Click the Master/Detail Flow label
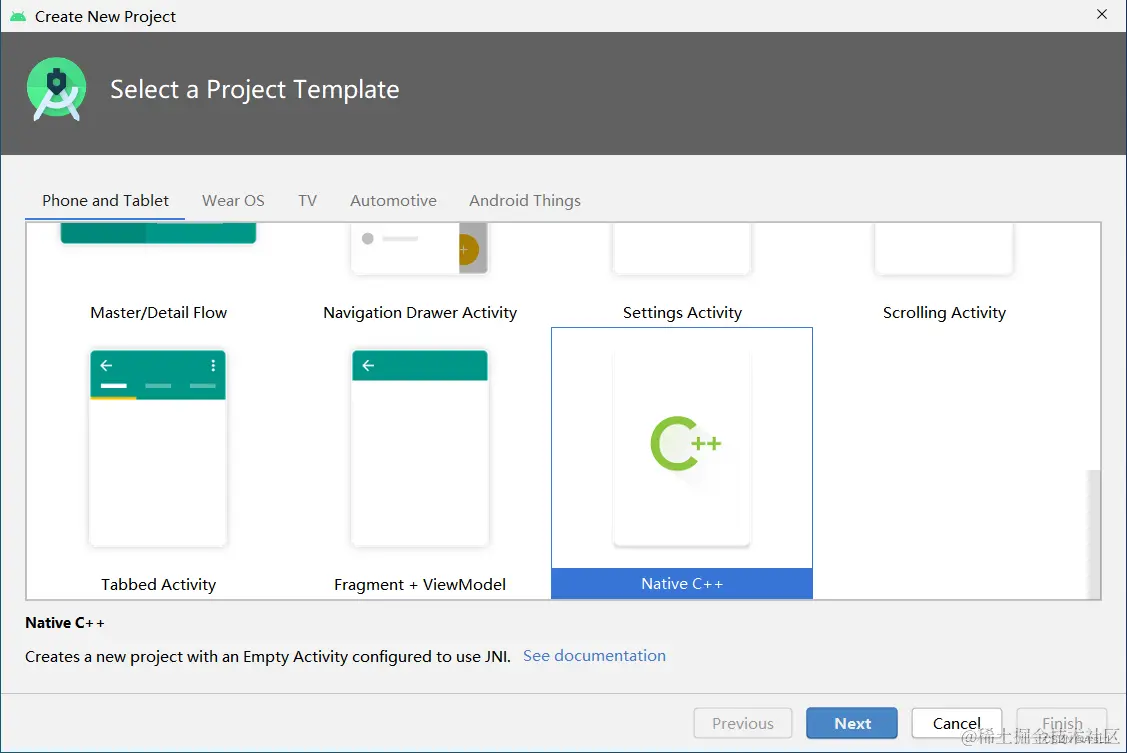 pyautogui.click(x=158, y=313)
